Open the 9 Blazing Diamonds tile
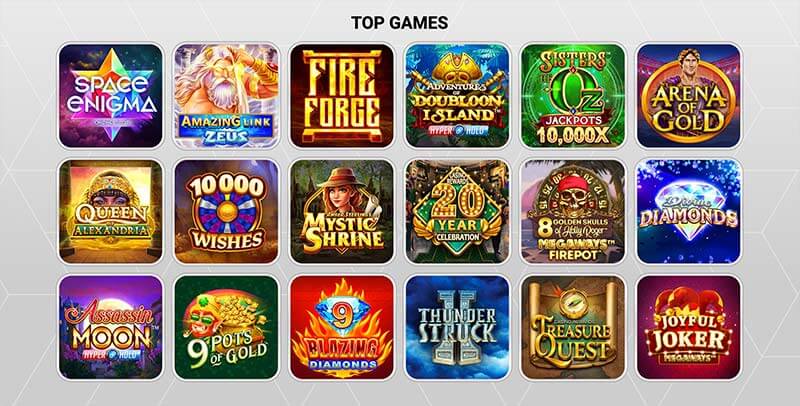The height and width of the screenshot is (406, 800). click(342, 327)
